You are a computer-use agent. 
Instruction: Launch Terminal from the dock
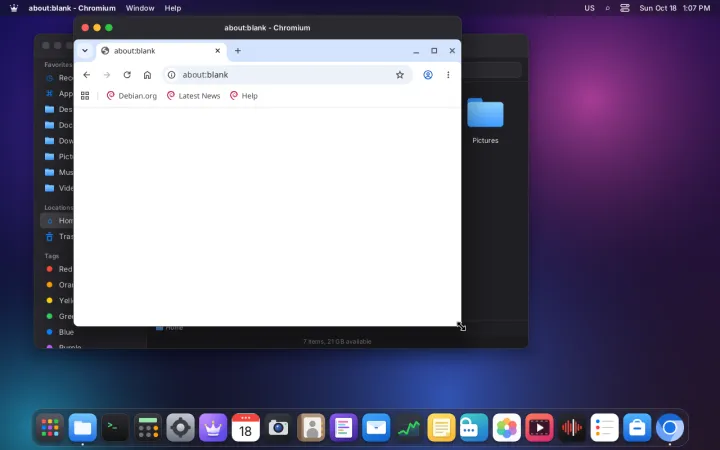point(115,428)
